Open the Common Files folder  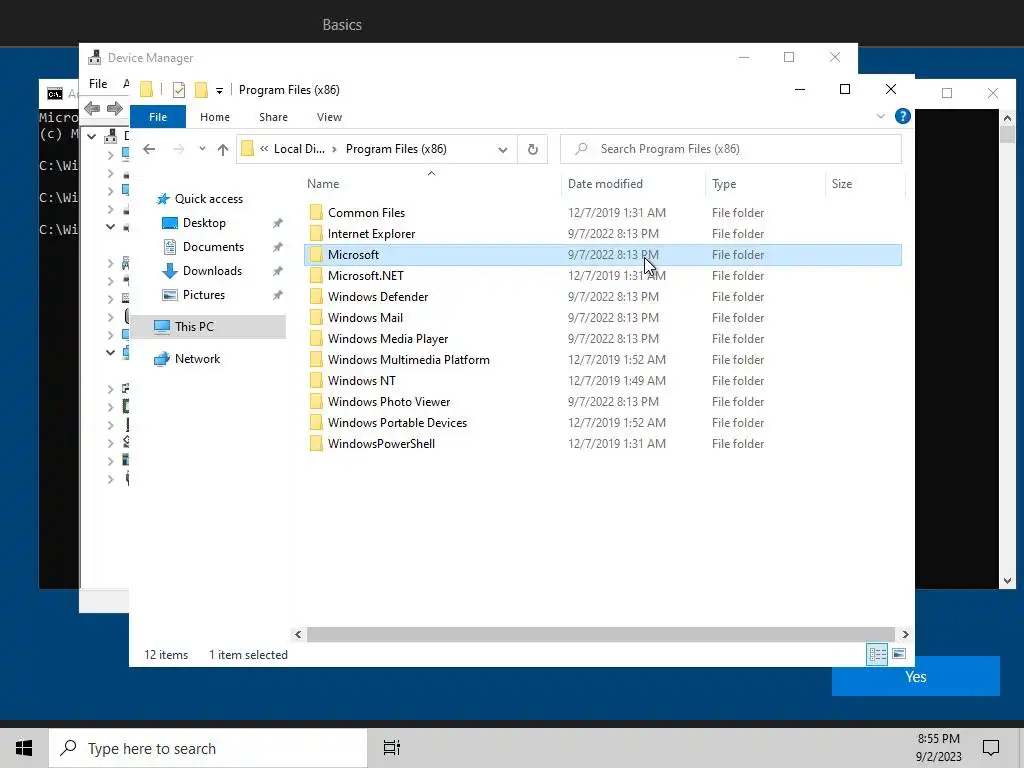pyautogui.click(x=366, y=213)
